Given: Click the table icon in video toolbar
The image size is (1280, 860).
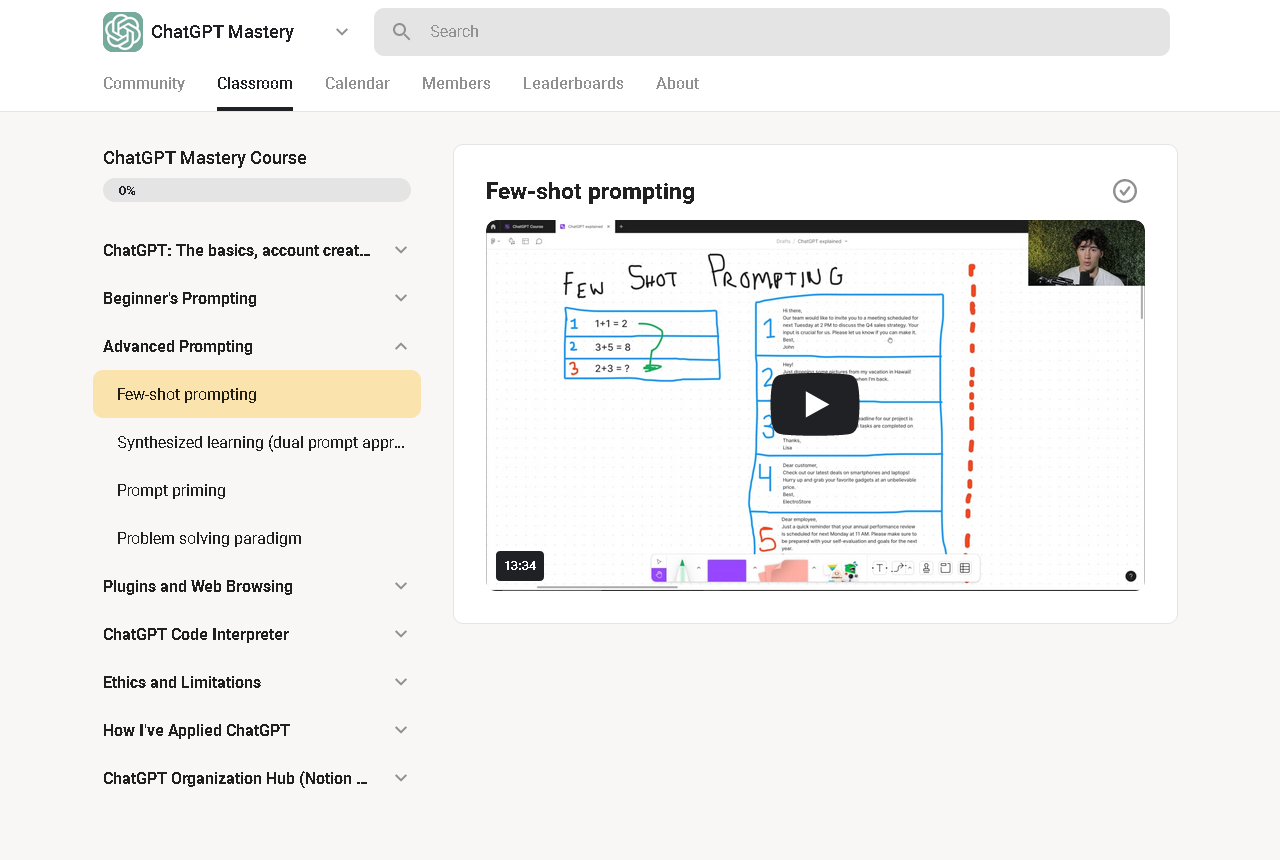Looking at the screenshot, I should point(965,568).
